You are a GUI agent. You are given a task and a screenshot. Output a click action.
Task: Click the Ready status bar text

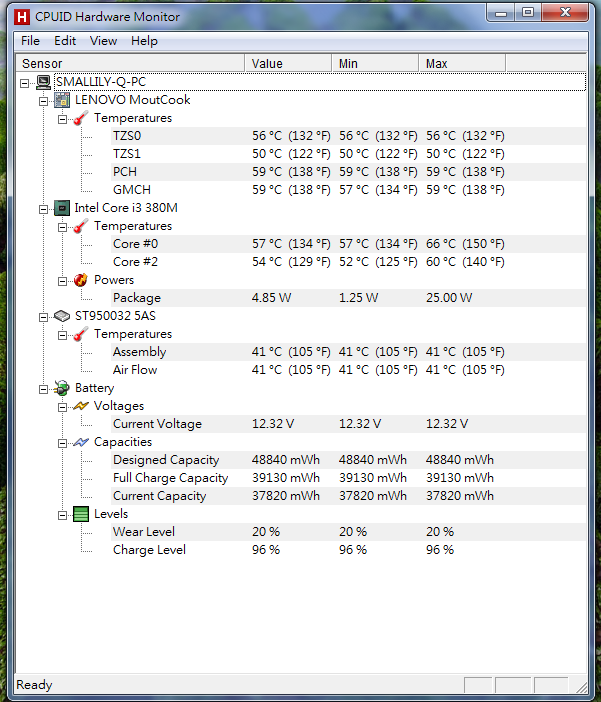coord(34,685)
